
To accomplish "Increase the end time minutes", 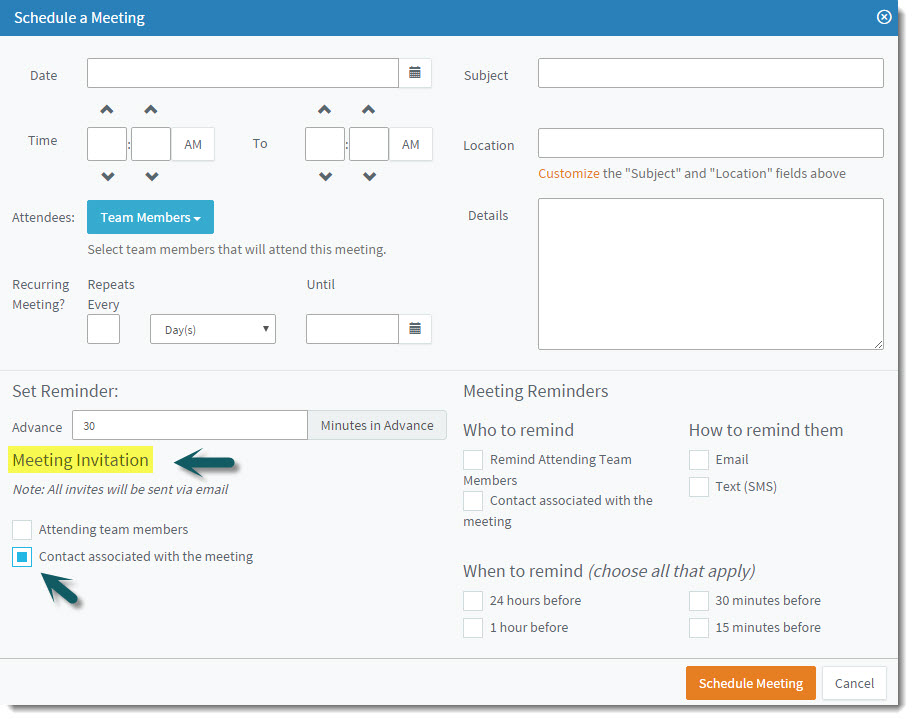I will pyautogui.click(x=369, y=109).
